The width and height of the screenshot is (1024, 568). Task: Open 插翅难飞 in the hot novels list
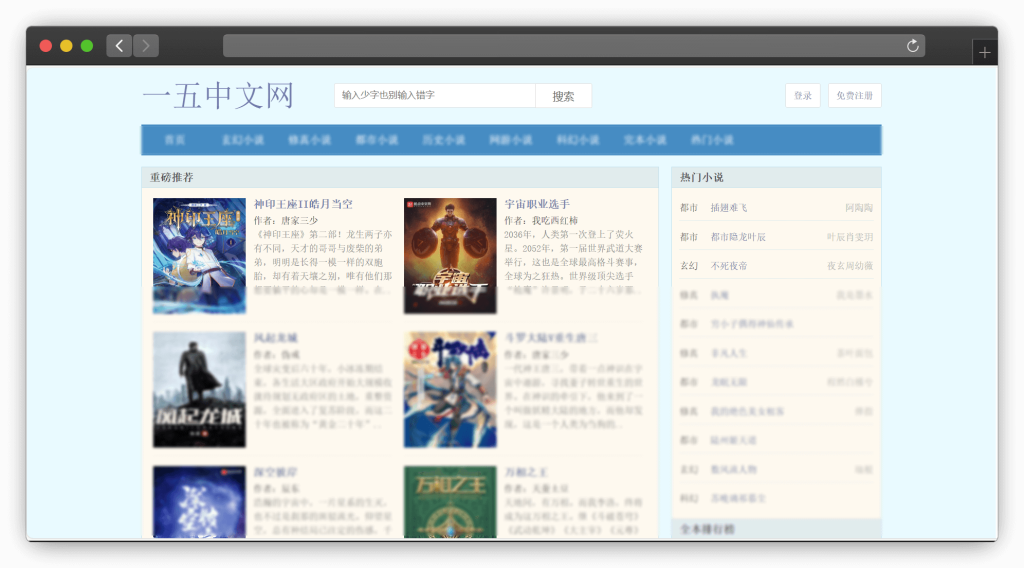pyautogui.click(x=729, y=208)
